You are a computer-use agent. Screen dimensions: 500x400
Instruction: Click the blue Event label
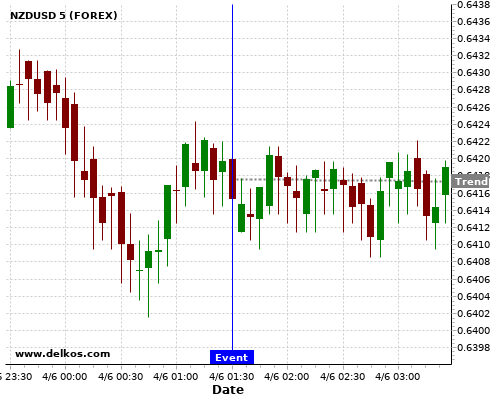click(x=232, y=357)
